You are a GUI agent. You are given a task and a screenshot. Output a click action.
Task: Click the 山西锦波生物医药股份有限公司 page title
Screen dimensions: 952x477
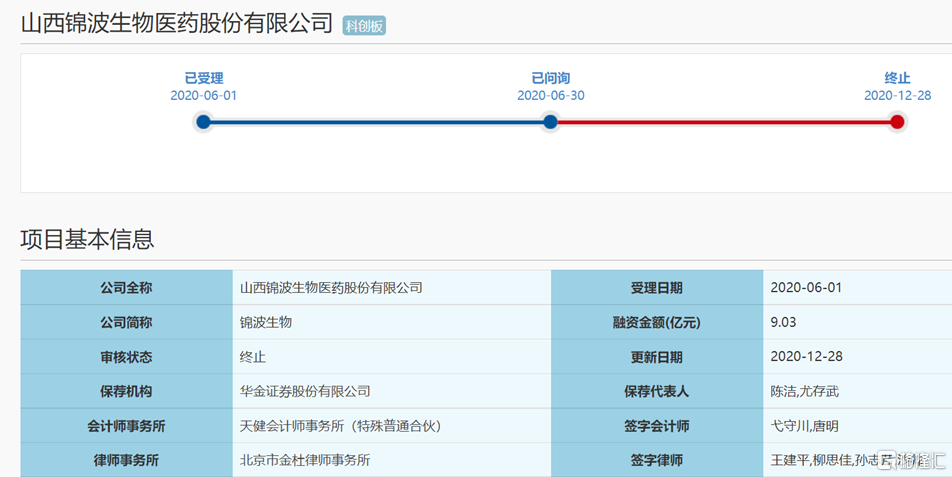tap(177, 24)
